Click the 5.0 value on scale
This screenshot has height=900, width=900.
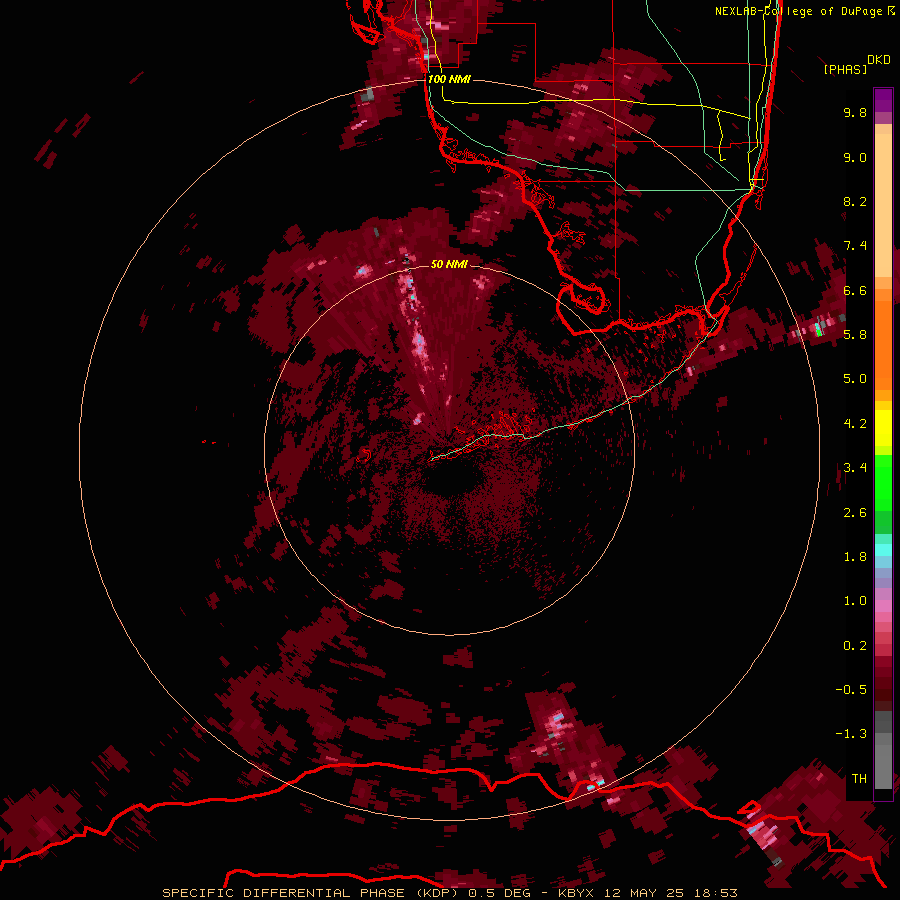pyautogui.click(x=855, y=379)
